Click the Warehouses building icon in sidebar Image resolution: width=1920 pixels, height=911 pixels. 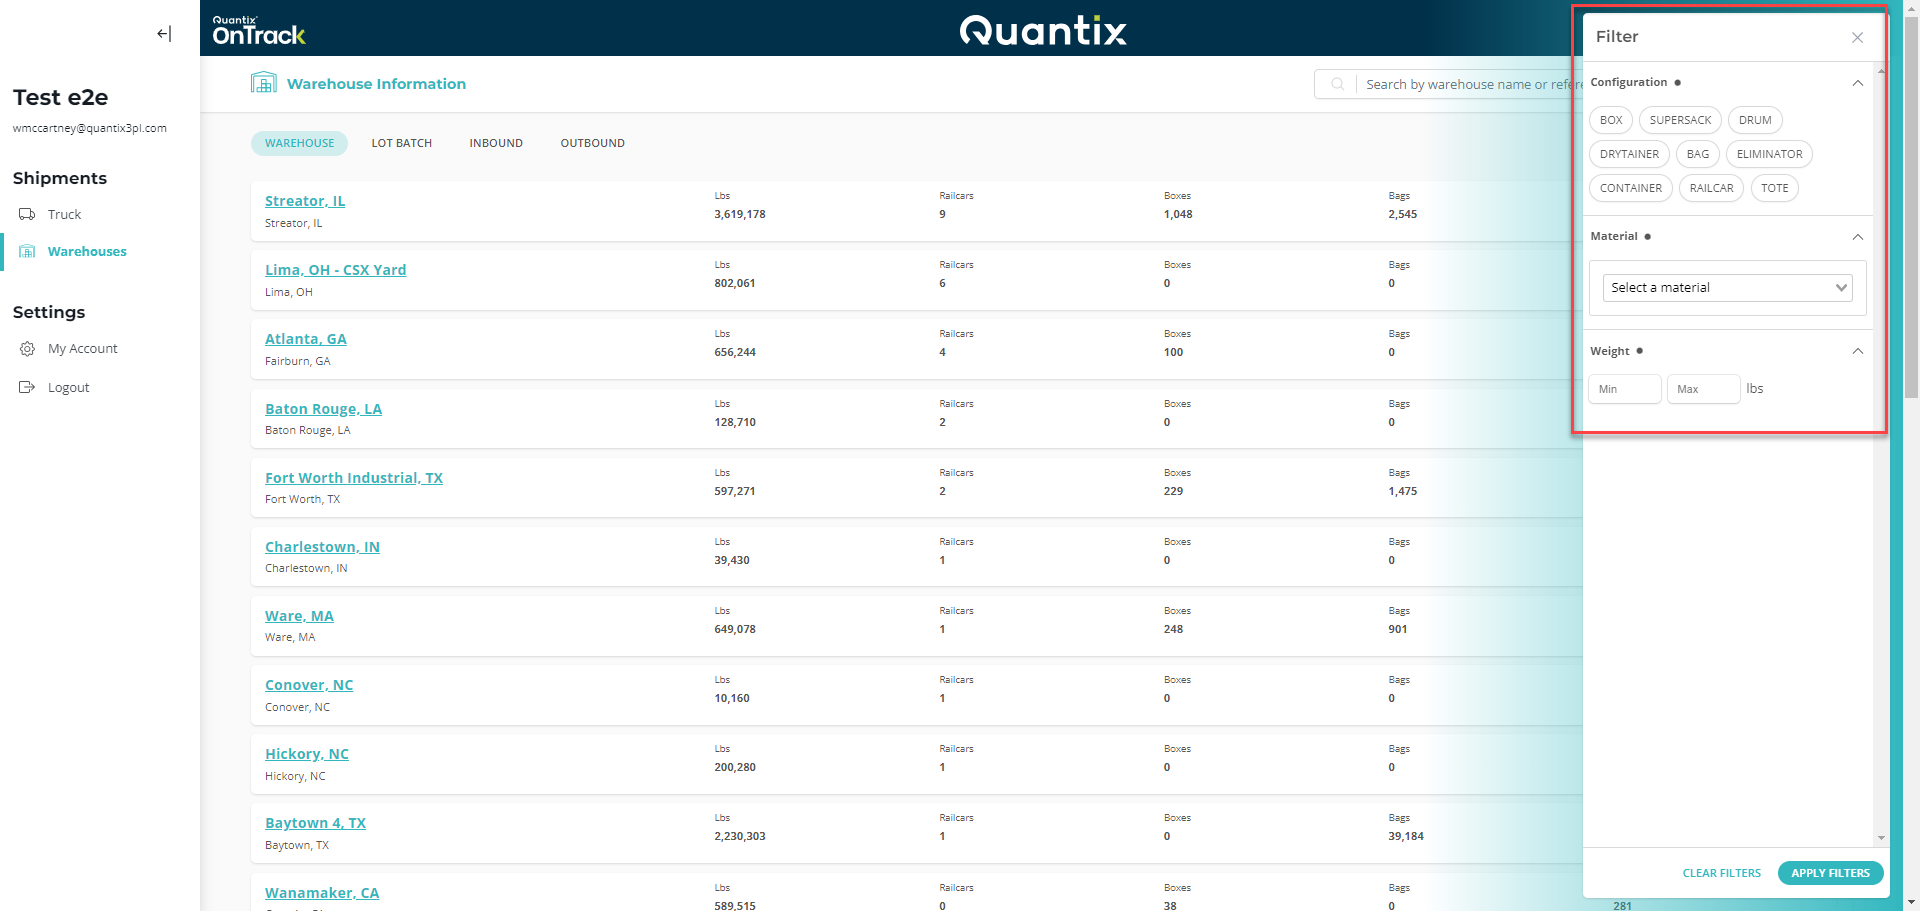coord(27,252)
